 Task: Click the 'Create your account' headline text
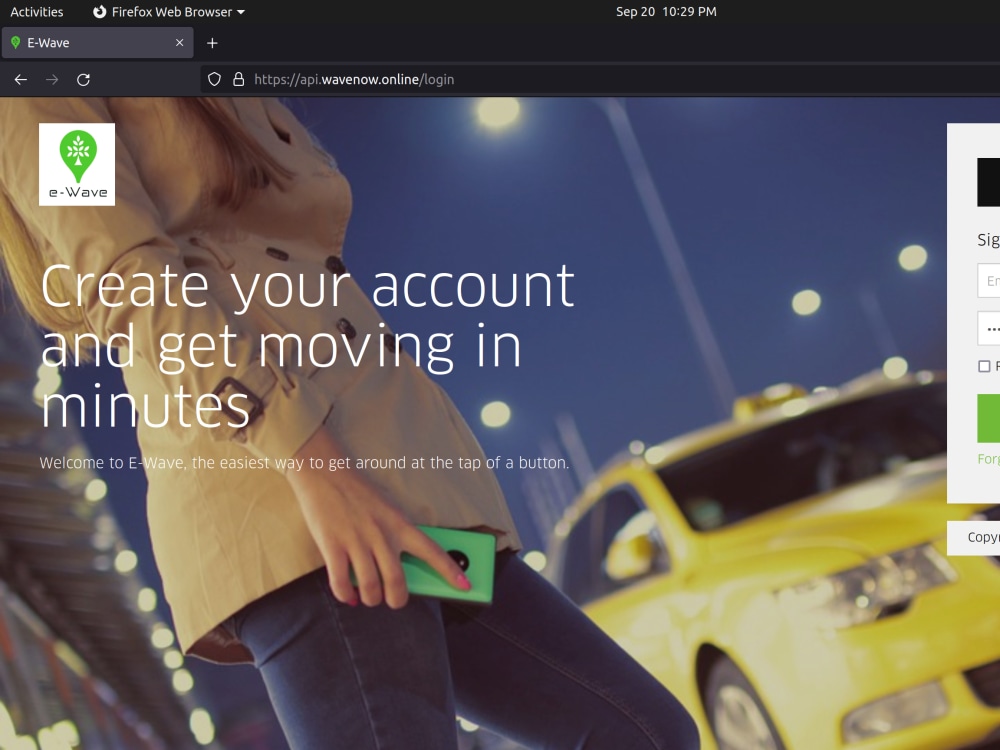point(307,346)
